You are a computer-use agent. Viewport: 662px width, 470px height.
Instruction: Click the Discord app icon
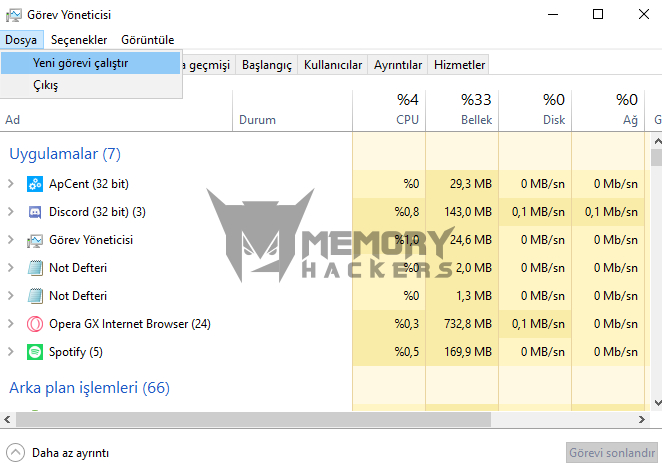(x=35, y=212)
